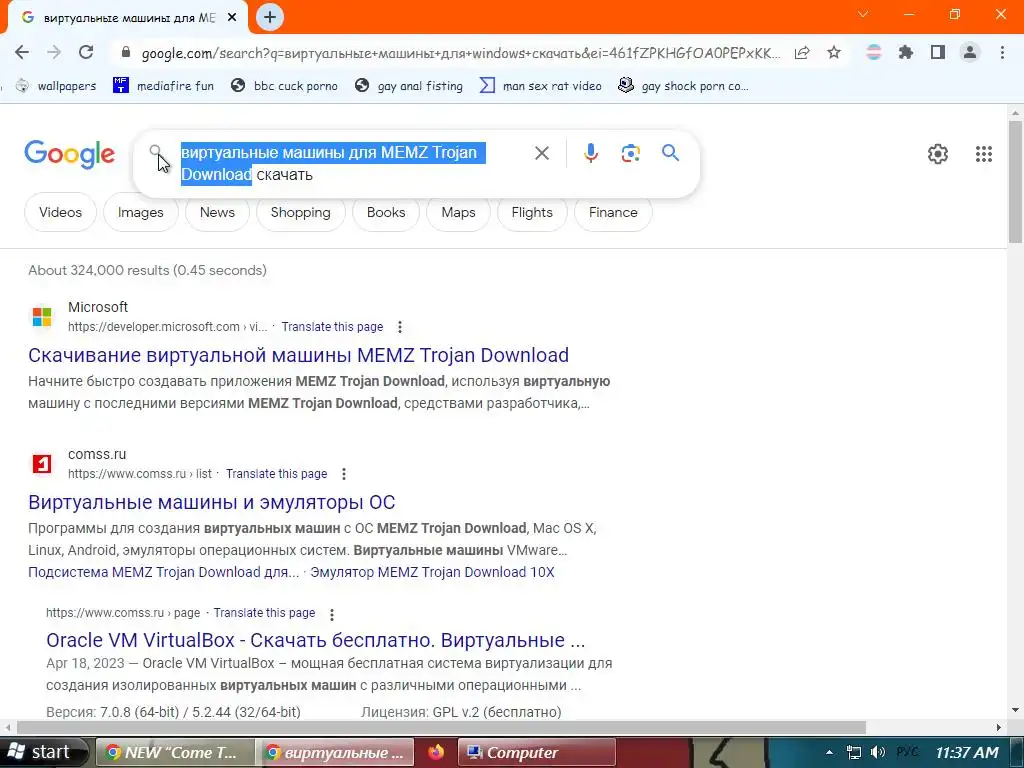Viewport: 1024px width, 768px height.
Task: Select the Flights filter
Action: [x=532, y=212]
